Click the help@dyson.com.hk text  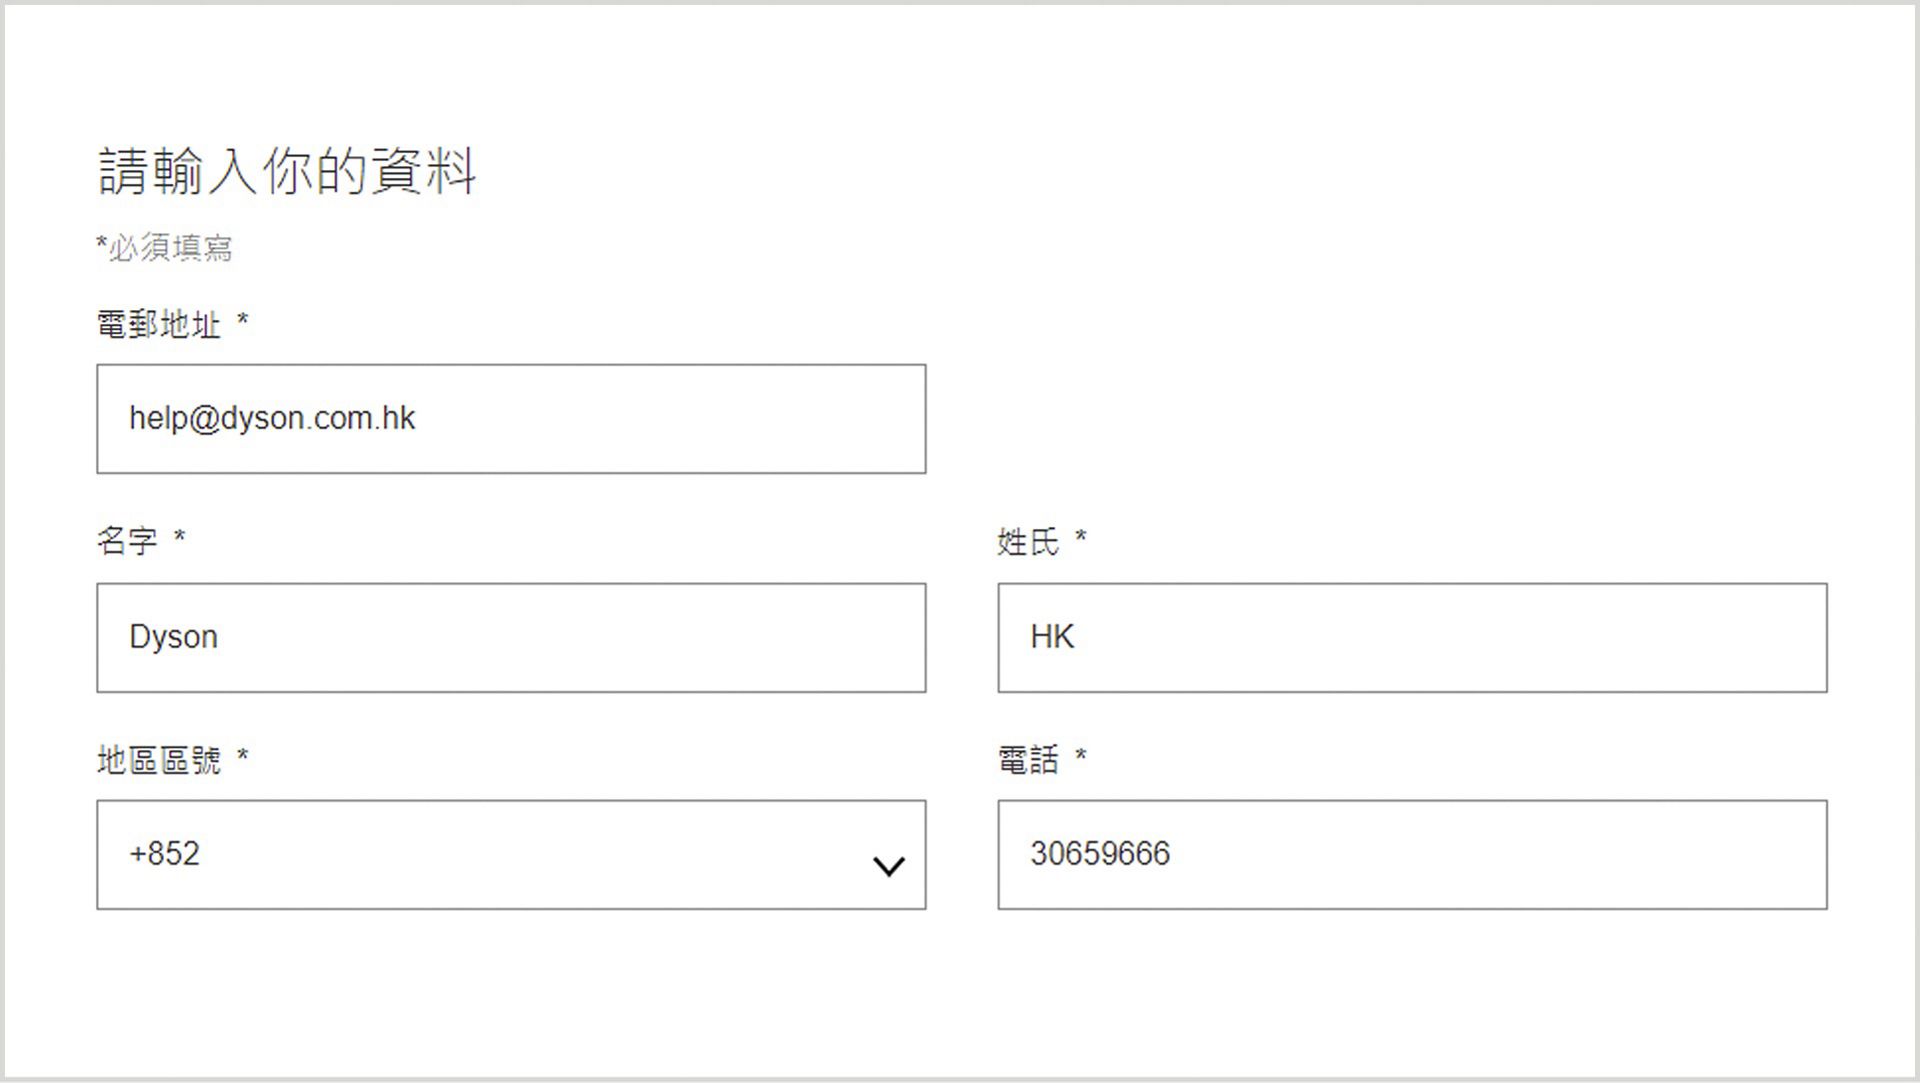[272, 419]
